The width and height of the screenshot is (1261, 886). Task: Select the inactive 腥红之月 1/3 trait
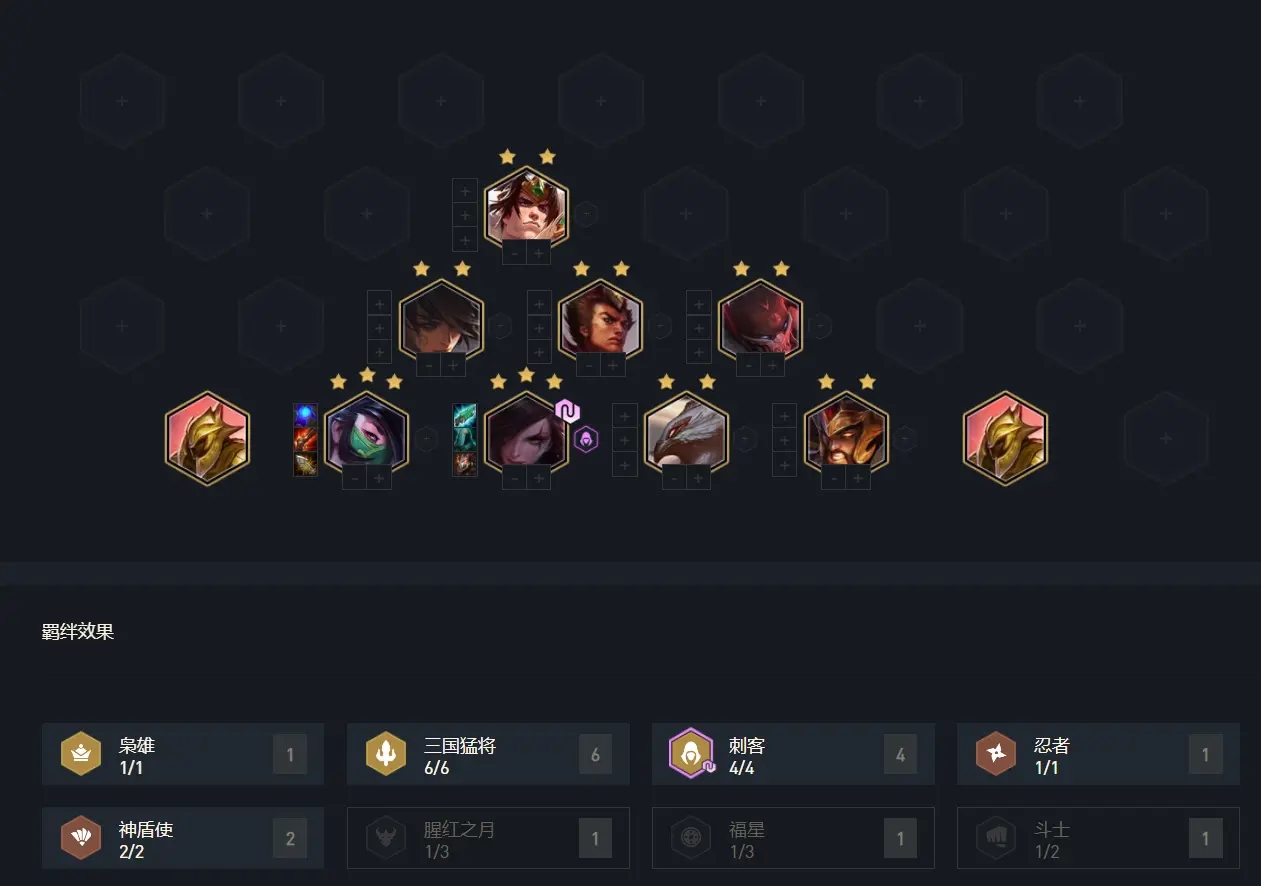(x=488, y=838)
